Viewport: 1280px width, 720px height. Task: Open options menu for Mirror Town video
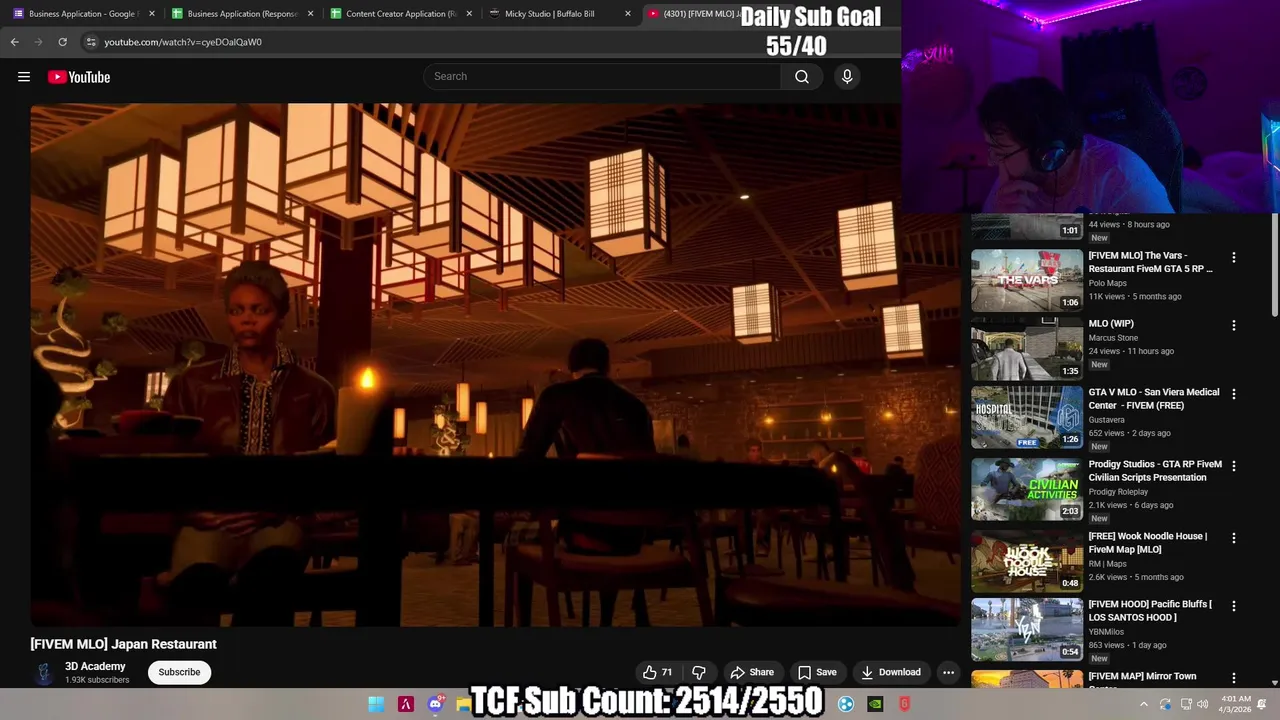coord(1233,678)
